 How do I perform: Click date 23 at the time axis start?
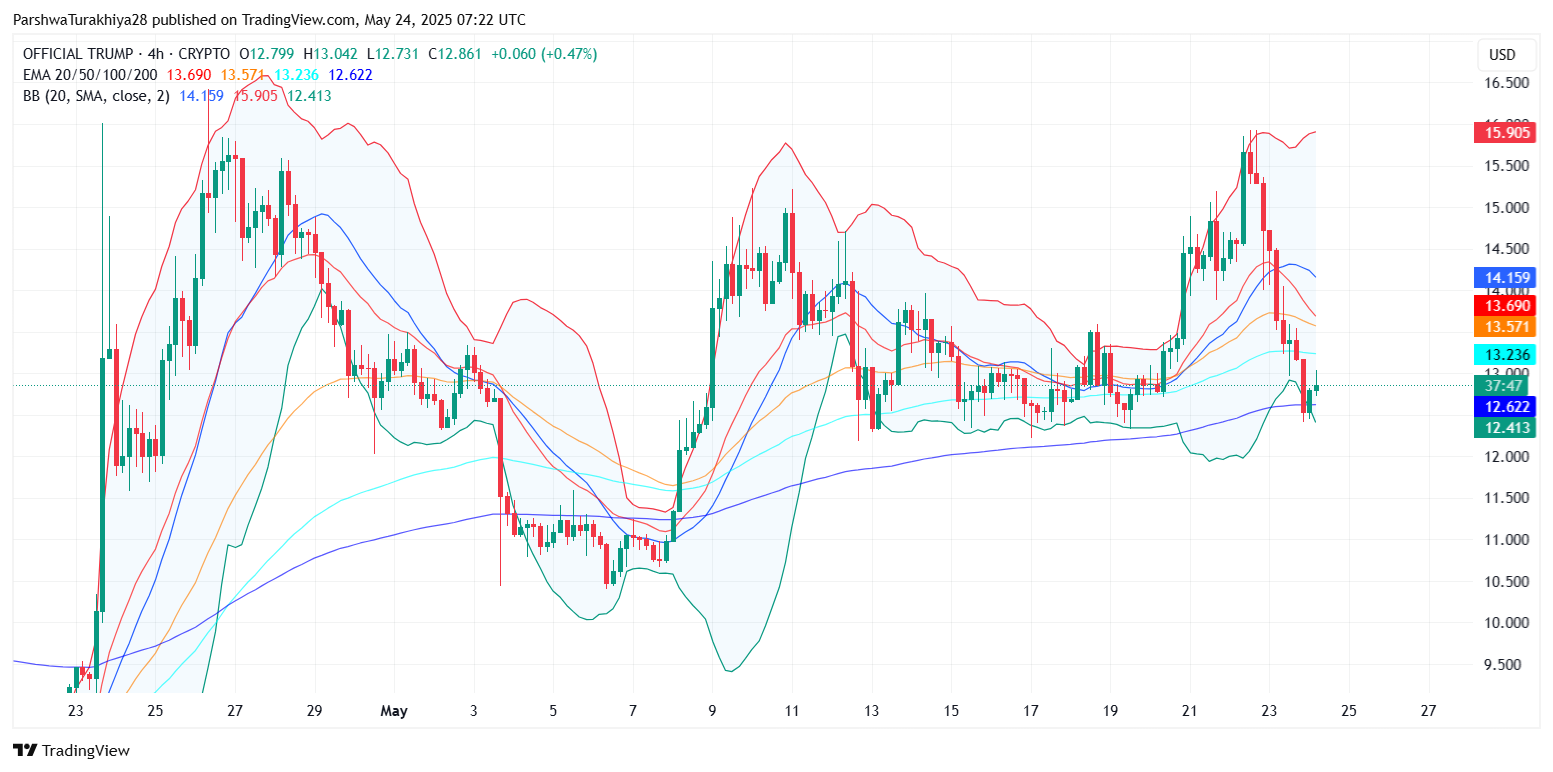[x=76, y=712]
